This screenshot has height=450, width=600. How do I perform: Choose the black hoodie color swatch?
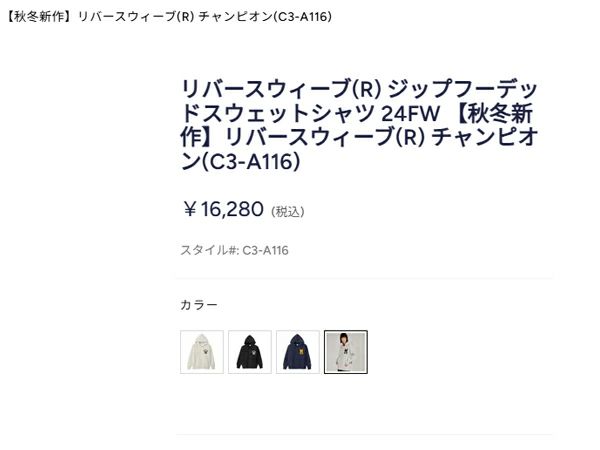[x=250, y=352]
